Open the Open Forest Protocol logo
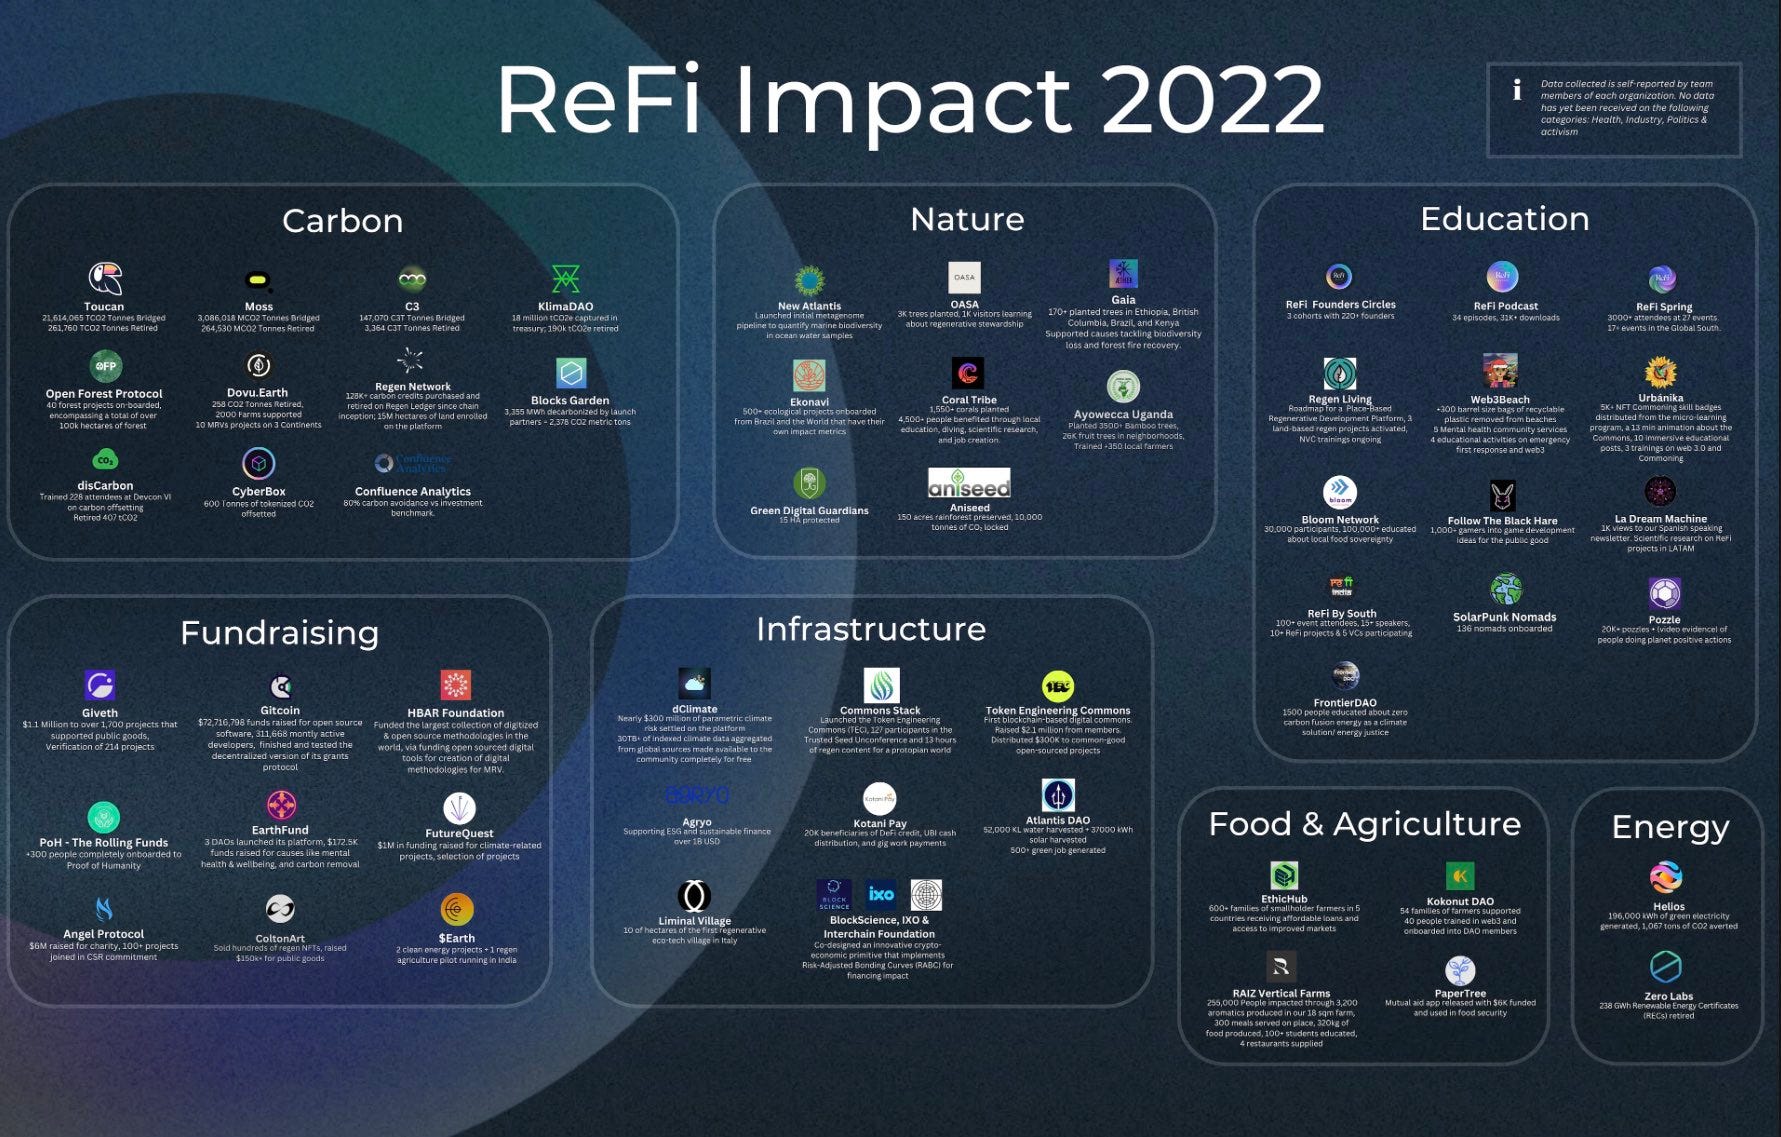Image resolution: width=1781 pixels, height=1137 pixels. (105, 366)
